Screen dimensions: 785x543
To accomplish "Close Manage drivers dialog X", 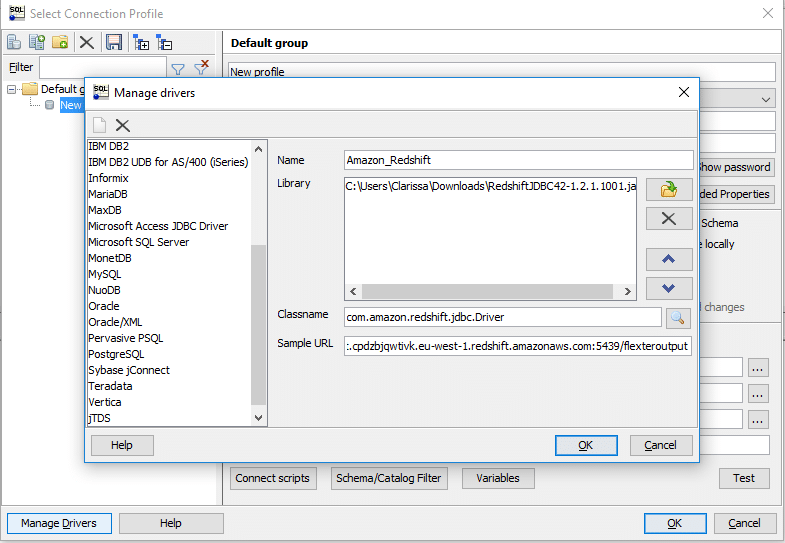I will tap(684, 92).
